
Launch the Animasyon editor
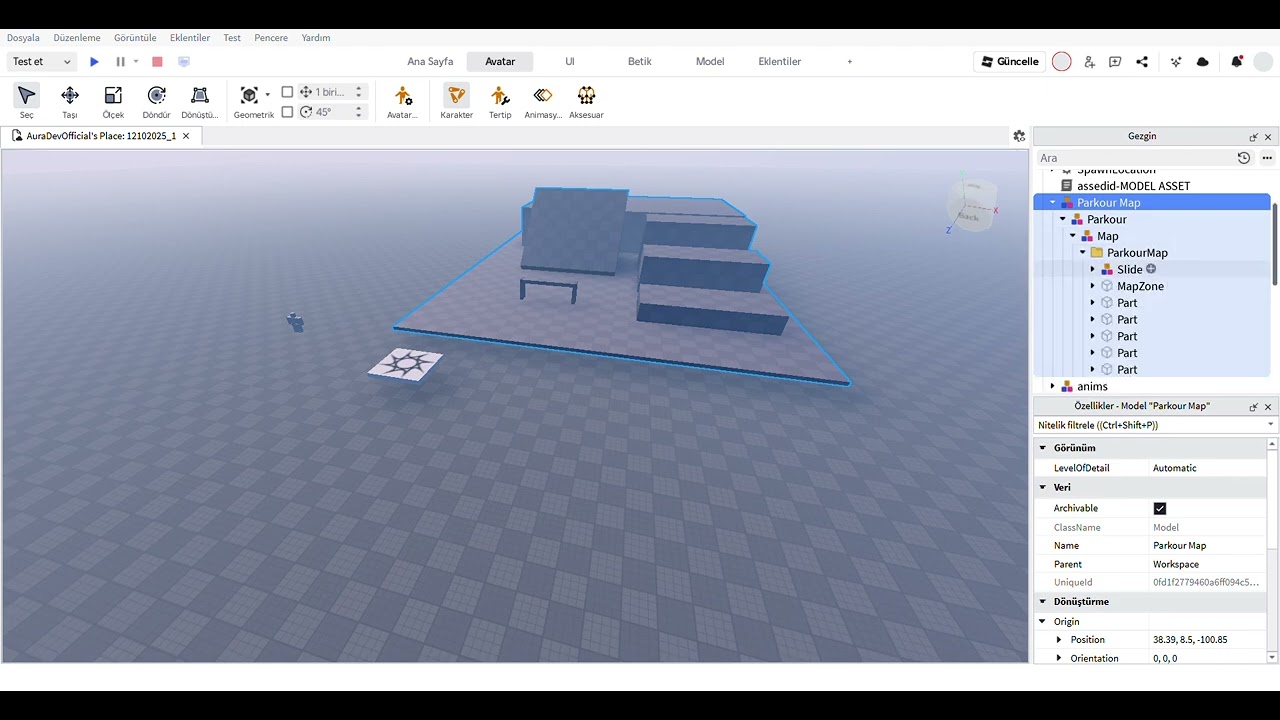[543, 102]
